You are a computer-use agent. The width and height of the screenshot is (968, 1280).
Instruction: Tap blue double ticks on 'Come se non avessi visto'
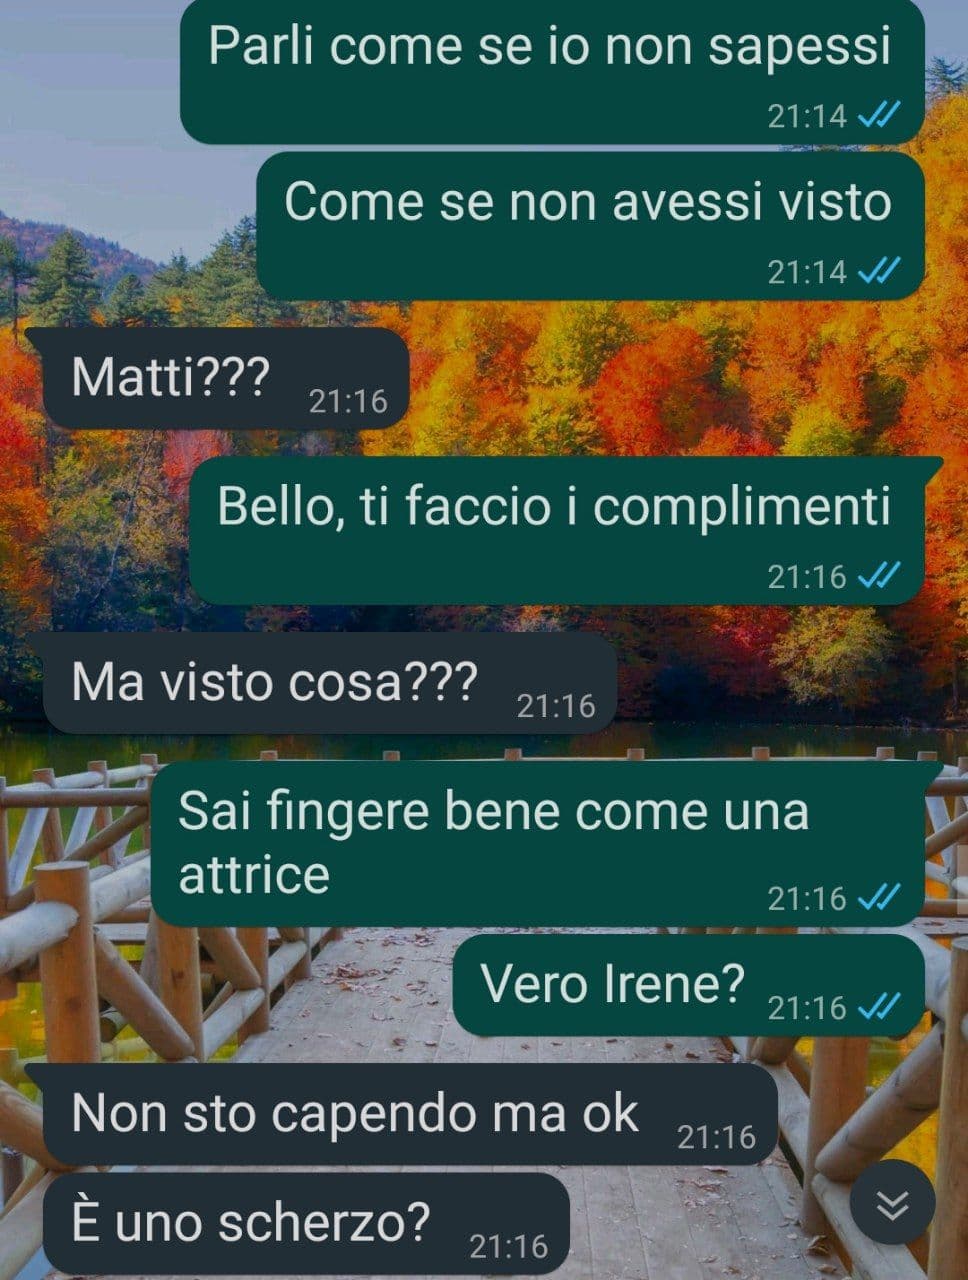tap(879, 270)
